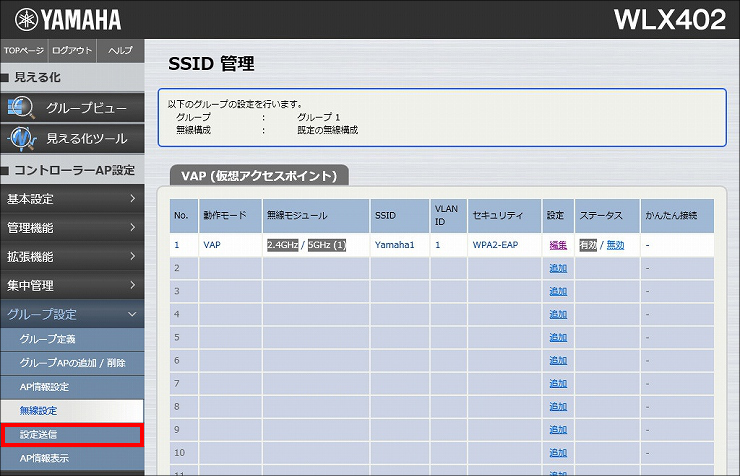The image size is (740, 476).
Task: Open ヘルプ in top menu
Action: click(x=120, y=50)
